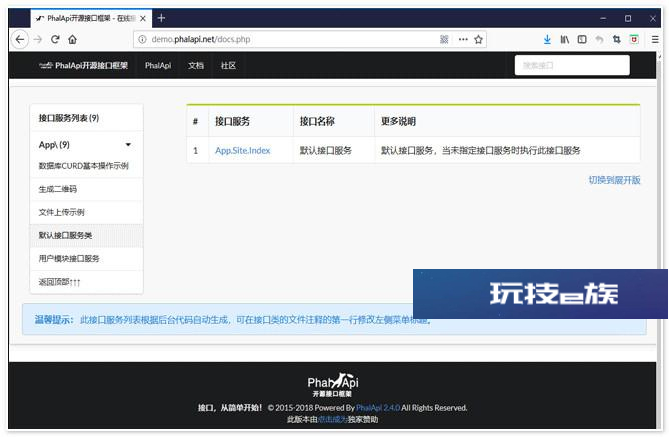Click the PhalApi footer logo
The height and width of the screenshot is (437, 669).
[332, 385]
